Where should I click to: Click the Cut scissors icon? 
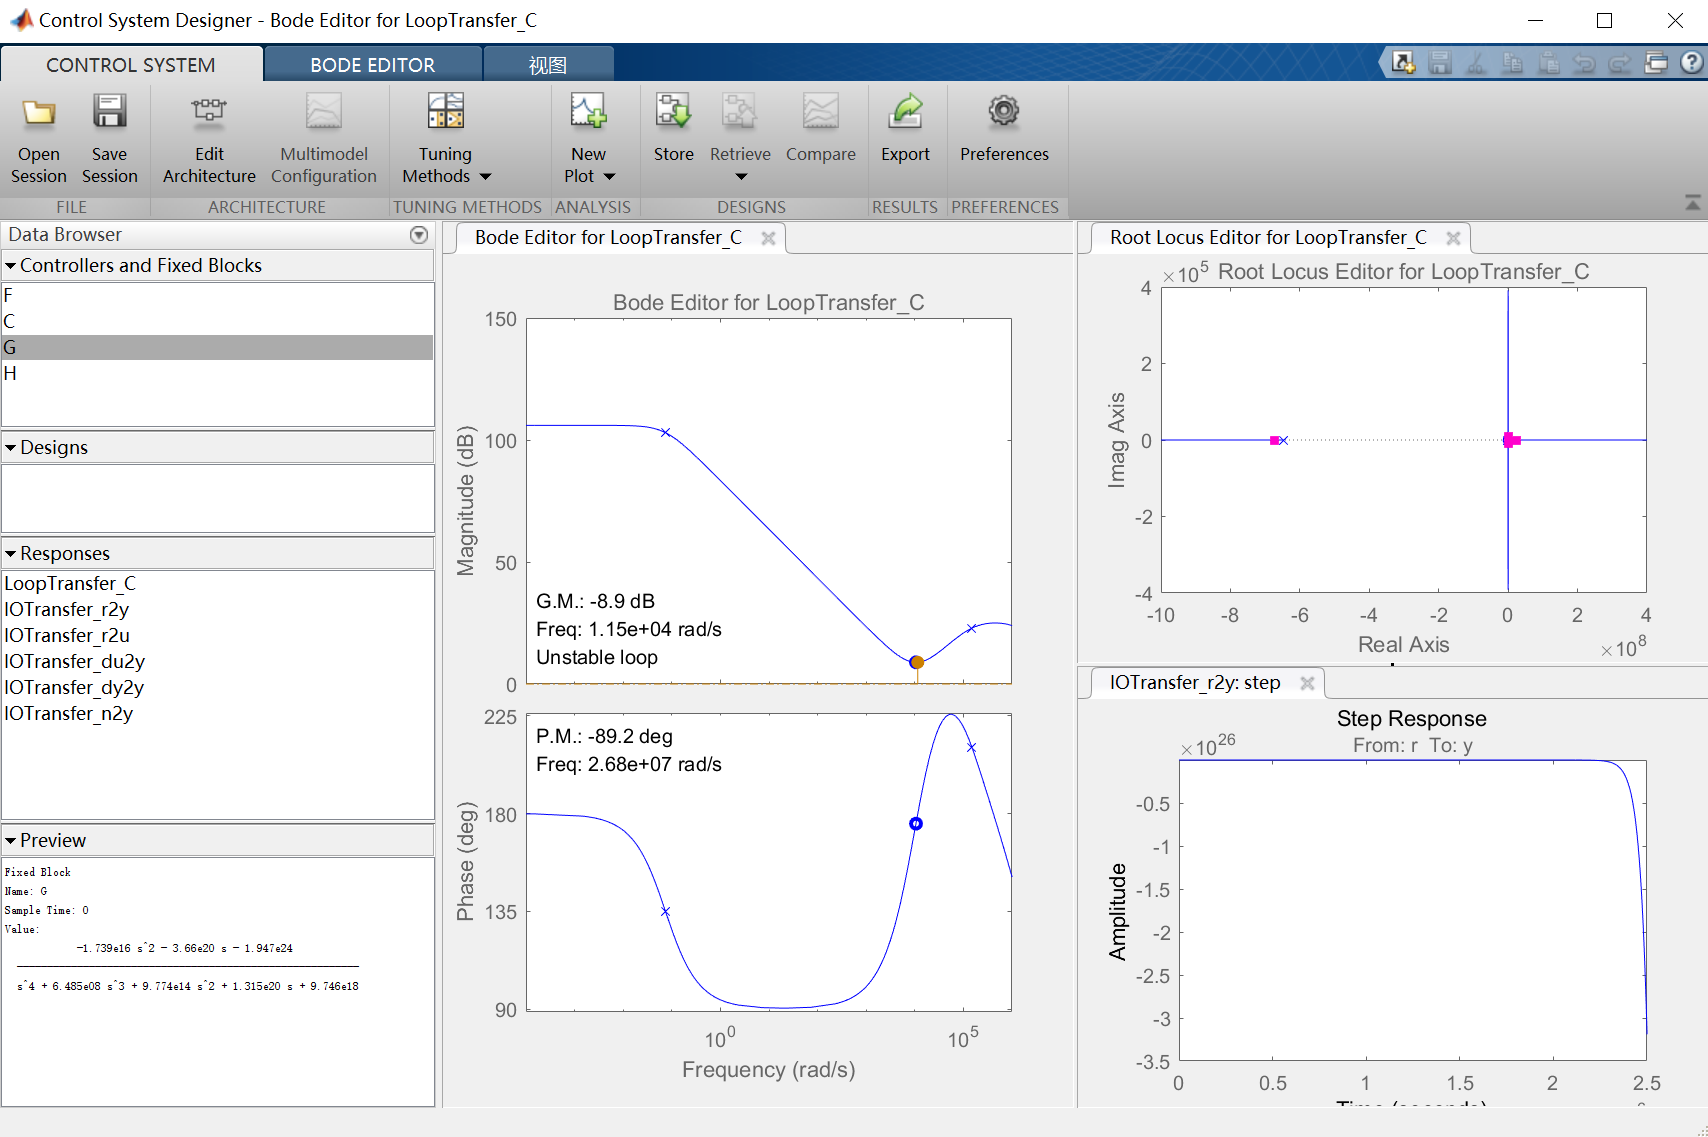point(1476,63)
